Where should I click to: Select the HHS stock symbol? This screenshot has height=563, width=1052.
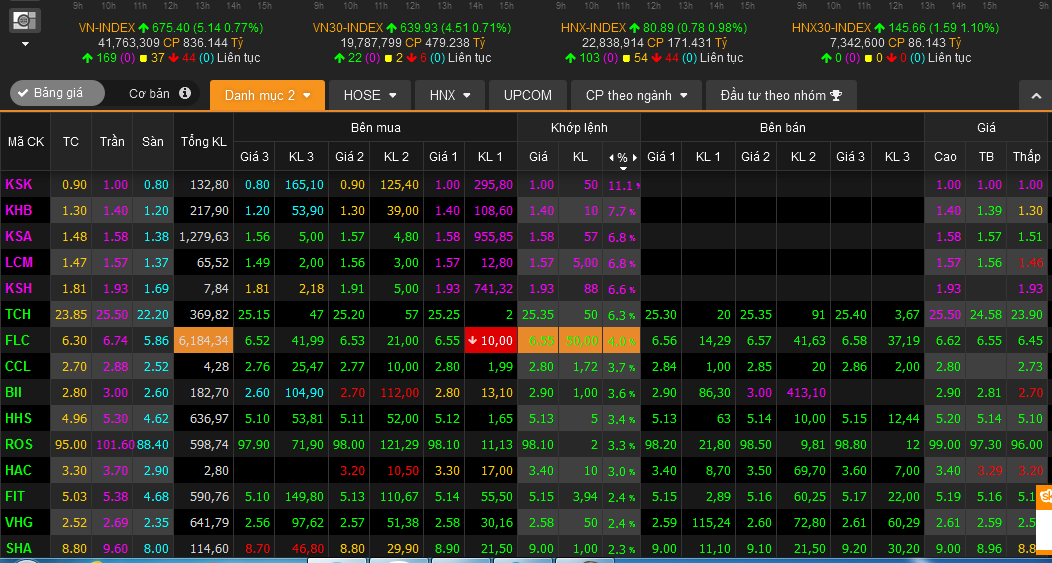[x=19, y=418]
